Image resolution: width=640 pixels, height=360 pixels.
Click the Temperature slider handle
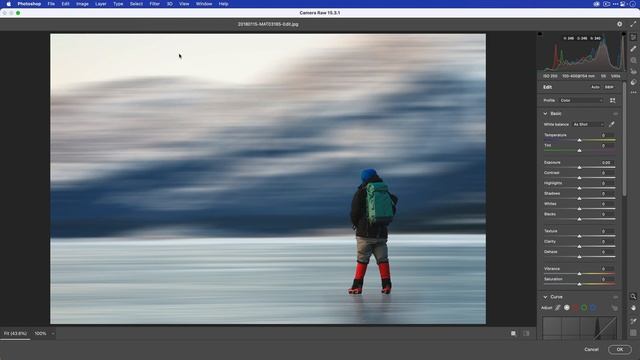tap(579, 140)
